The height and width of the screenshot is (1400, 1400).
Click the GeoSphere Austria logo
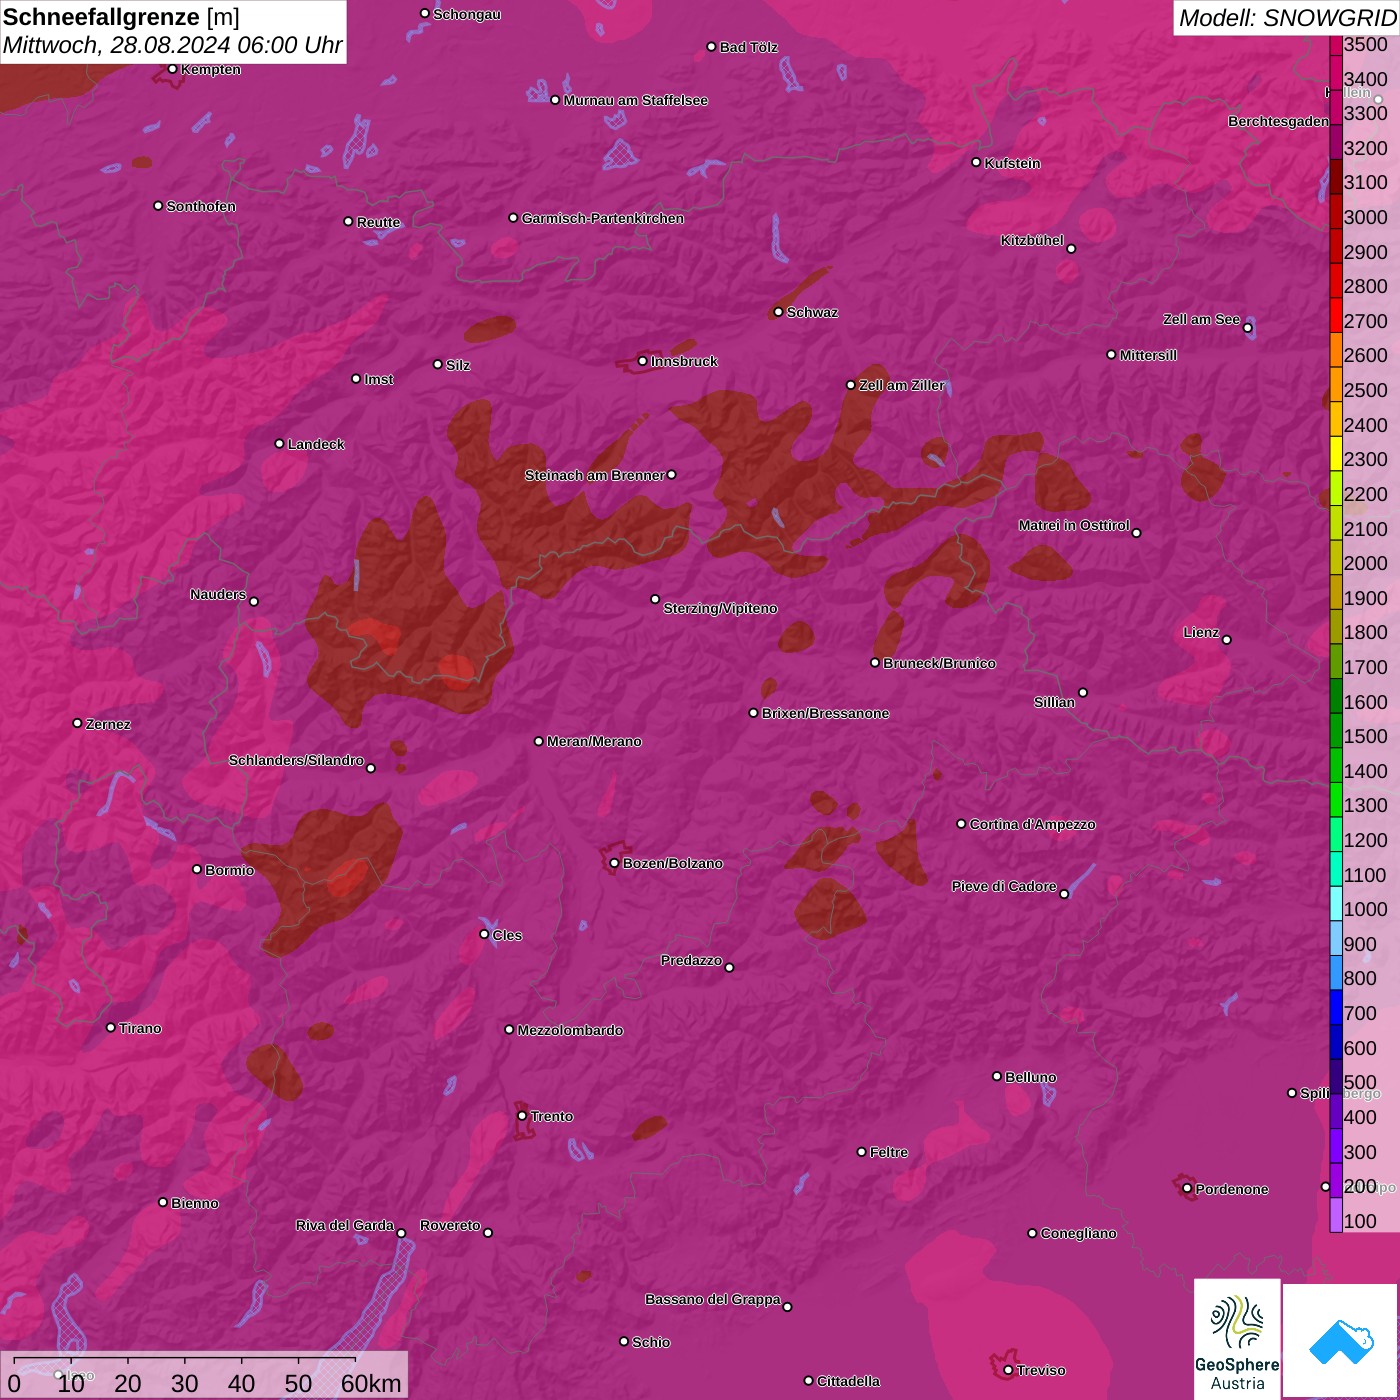click(1237, 1338)
